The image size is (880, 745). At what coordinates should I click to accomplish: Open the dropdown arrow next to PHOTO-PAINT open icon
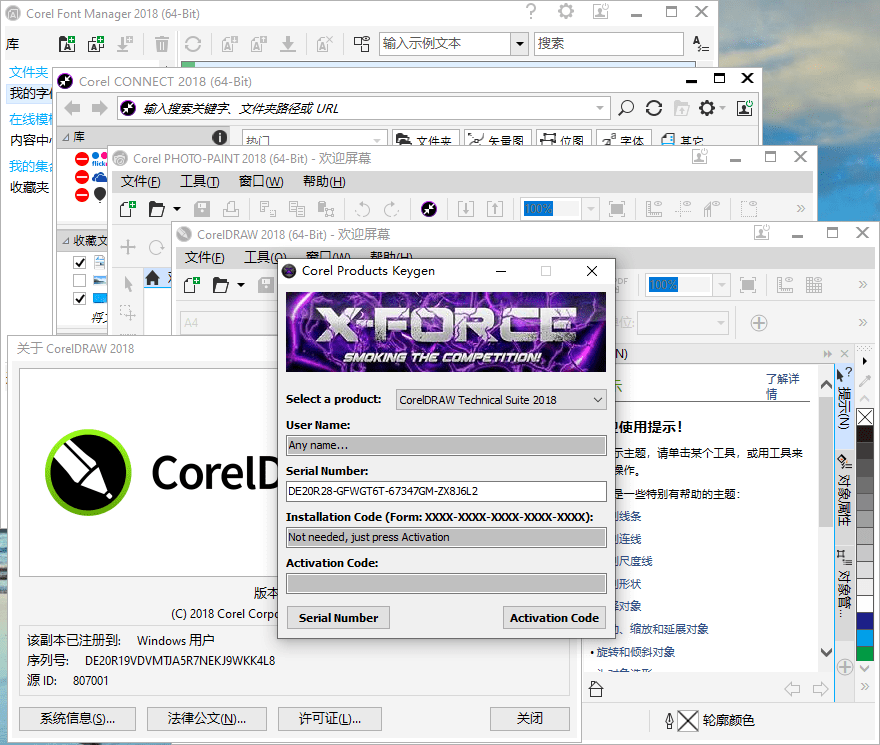[177, 209]
